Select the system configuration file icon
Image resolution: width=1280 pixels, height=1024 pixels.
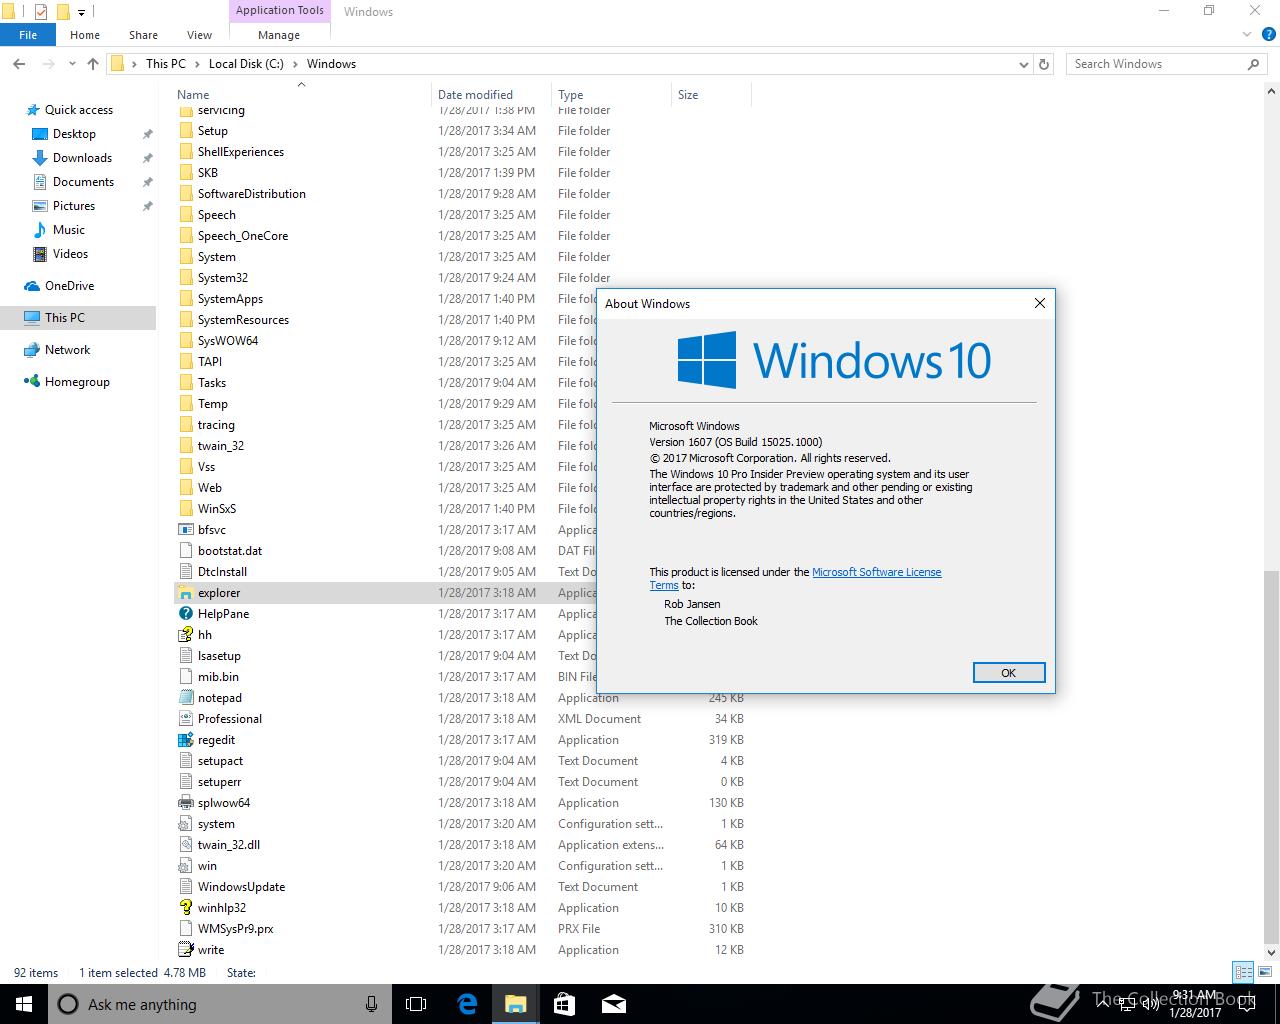(x=185, y=824)
